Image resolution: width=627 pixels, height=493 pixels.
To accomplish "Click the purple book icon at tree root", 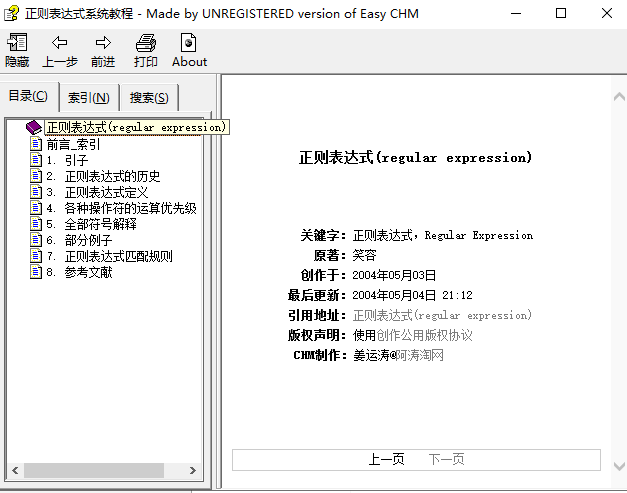I will 34,128.
